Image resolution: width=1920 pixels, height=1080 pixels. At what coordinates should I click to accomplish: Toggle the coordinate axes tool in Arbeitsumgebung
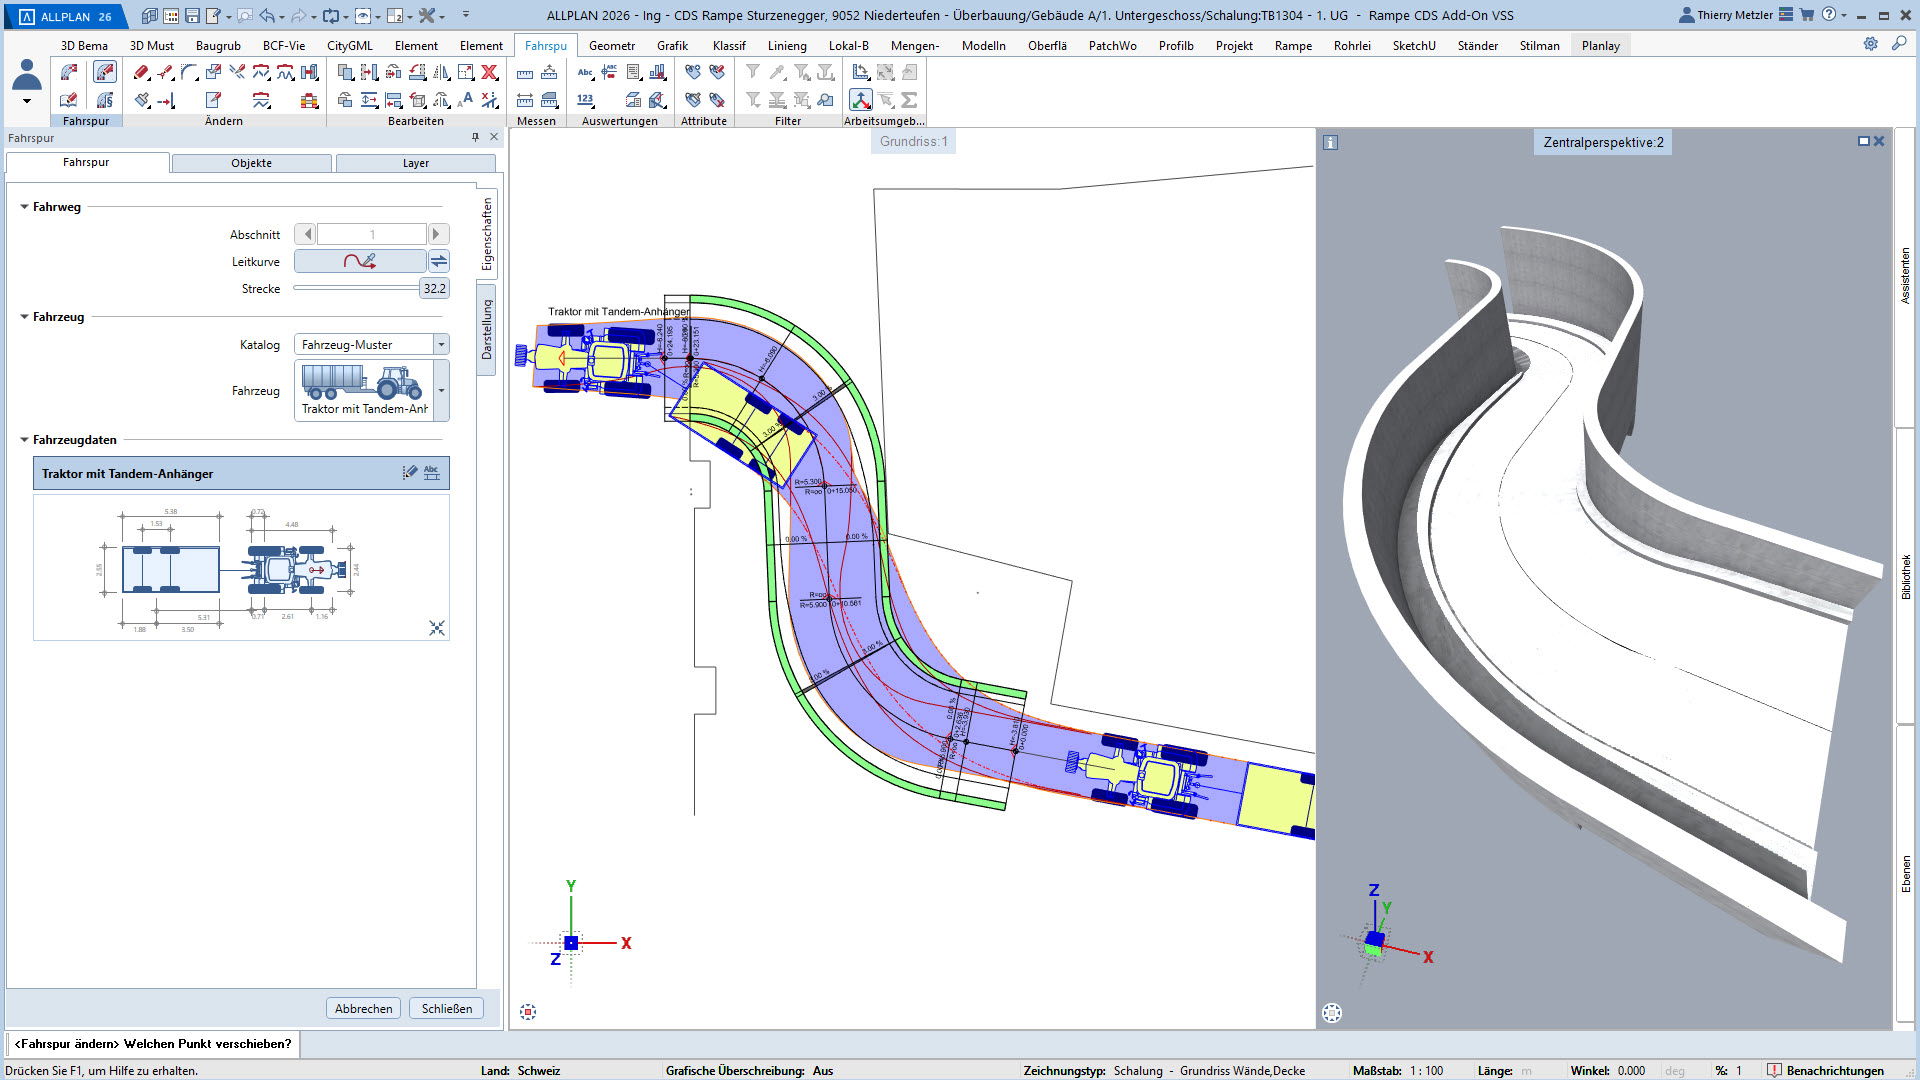pos(860,100)
